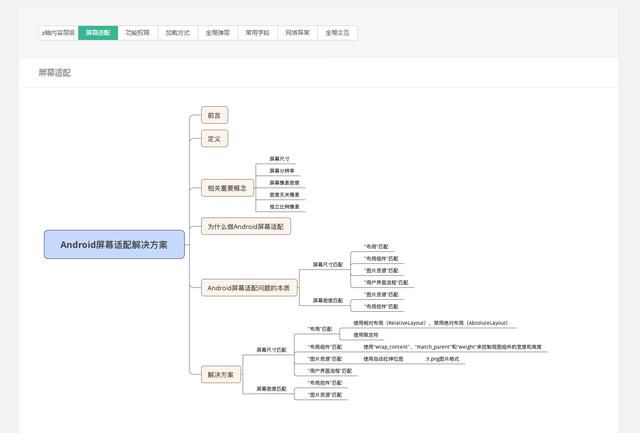The height and width of the screenshot is (433, 640).
Task: Select the 网络异常 tab
Action: (298, 33)
